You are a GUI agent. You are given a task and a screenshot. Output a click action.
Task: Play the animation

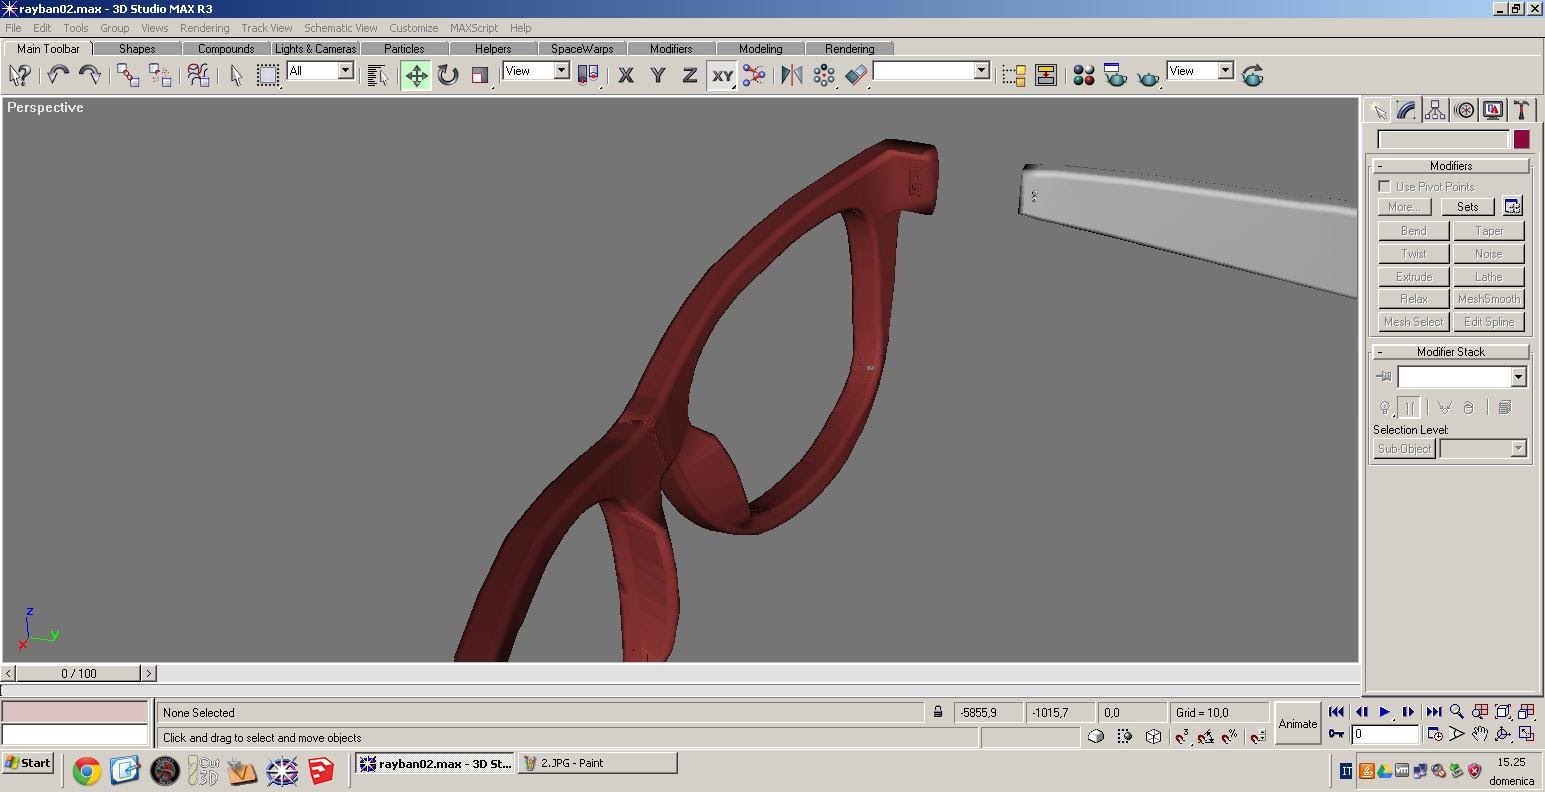[x=1385, y=712]
